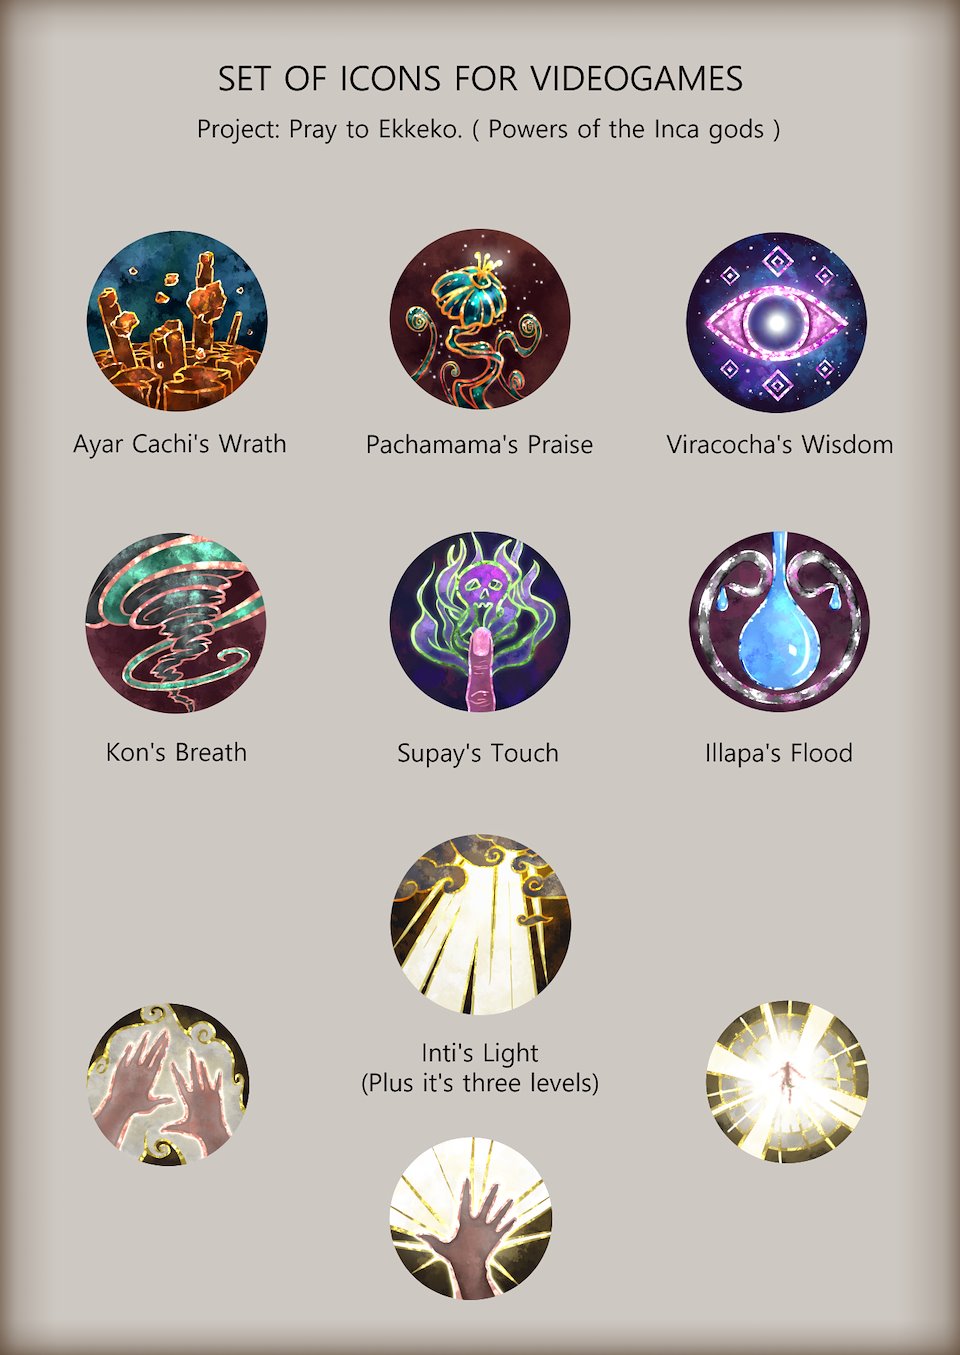Click the Ayar Cachi's Wrath rock icon
This screenshot has height=1355, width=960.
(x=177, y=322)
